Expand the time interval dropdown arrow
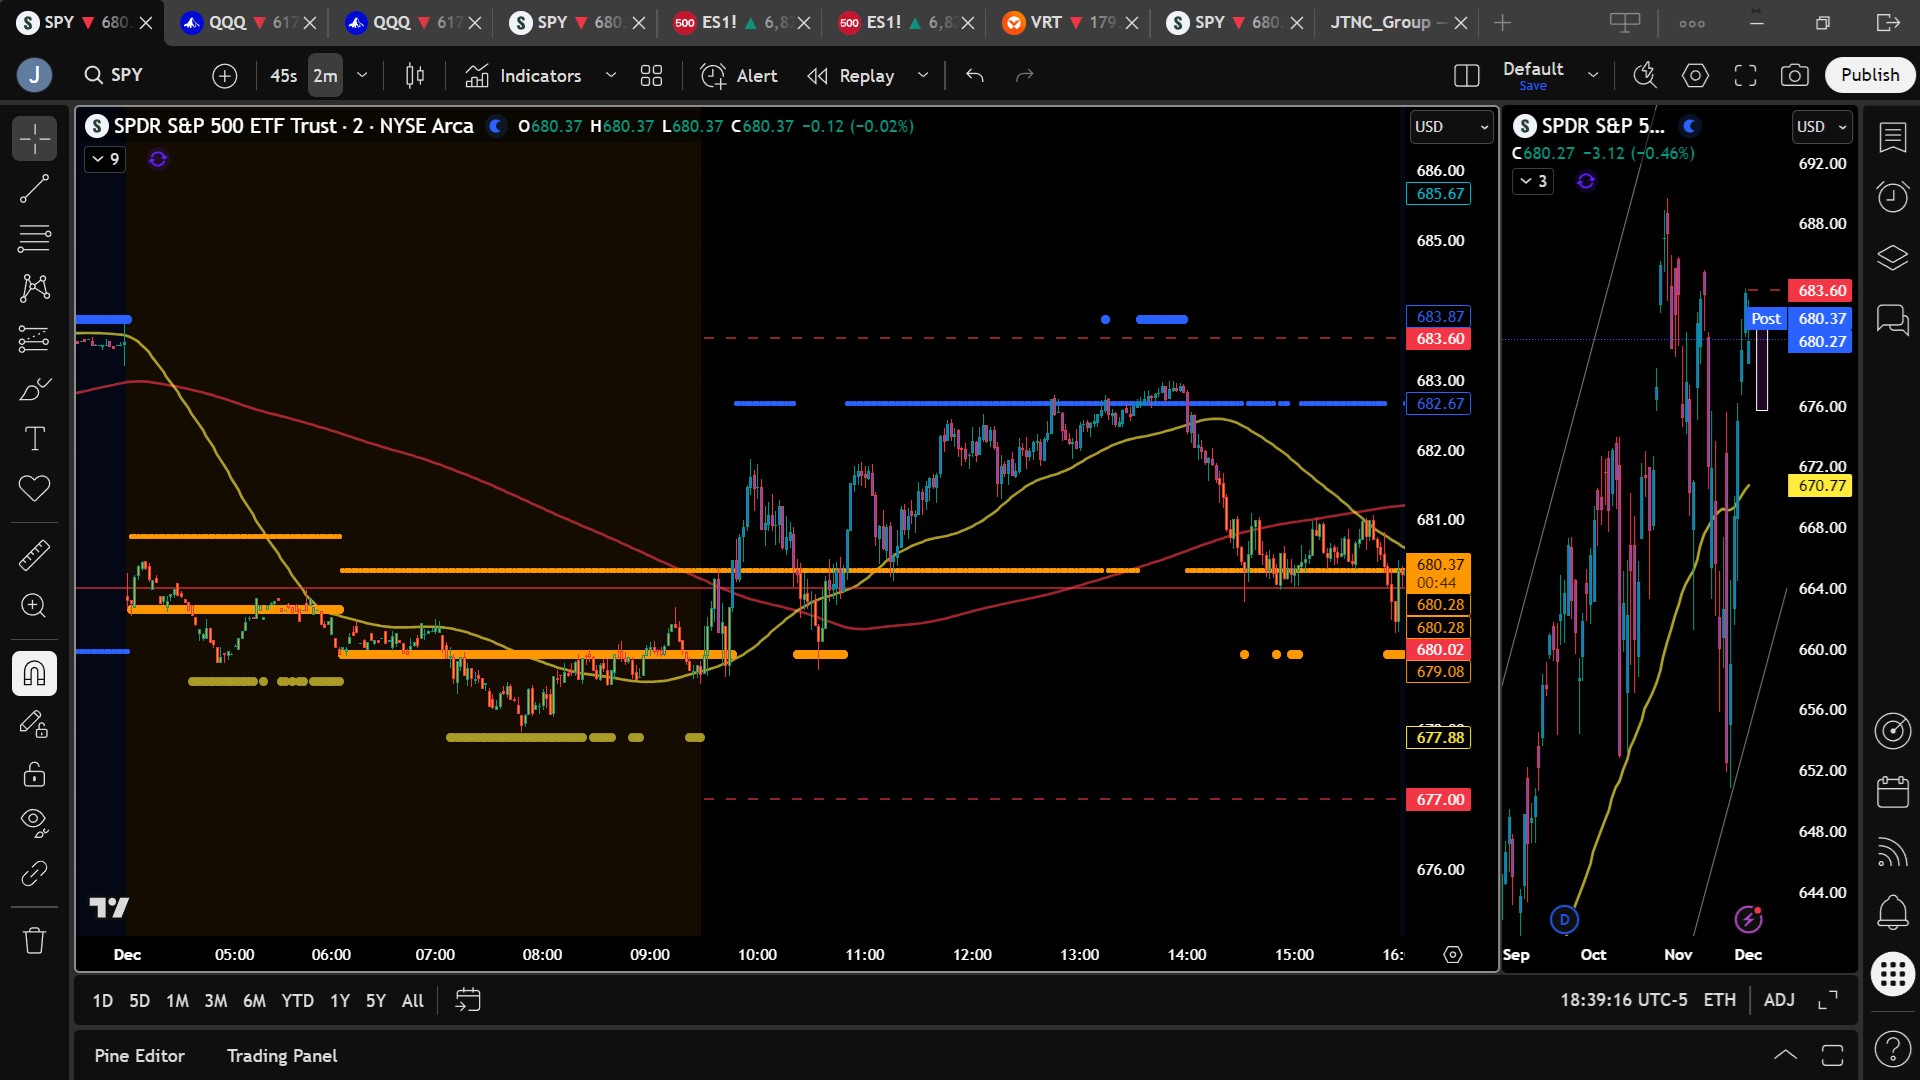 coord(362,75)
